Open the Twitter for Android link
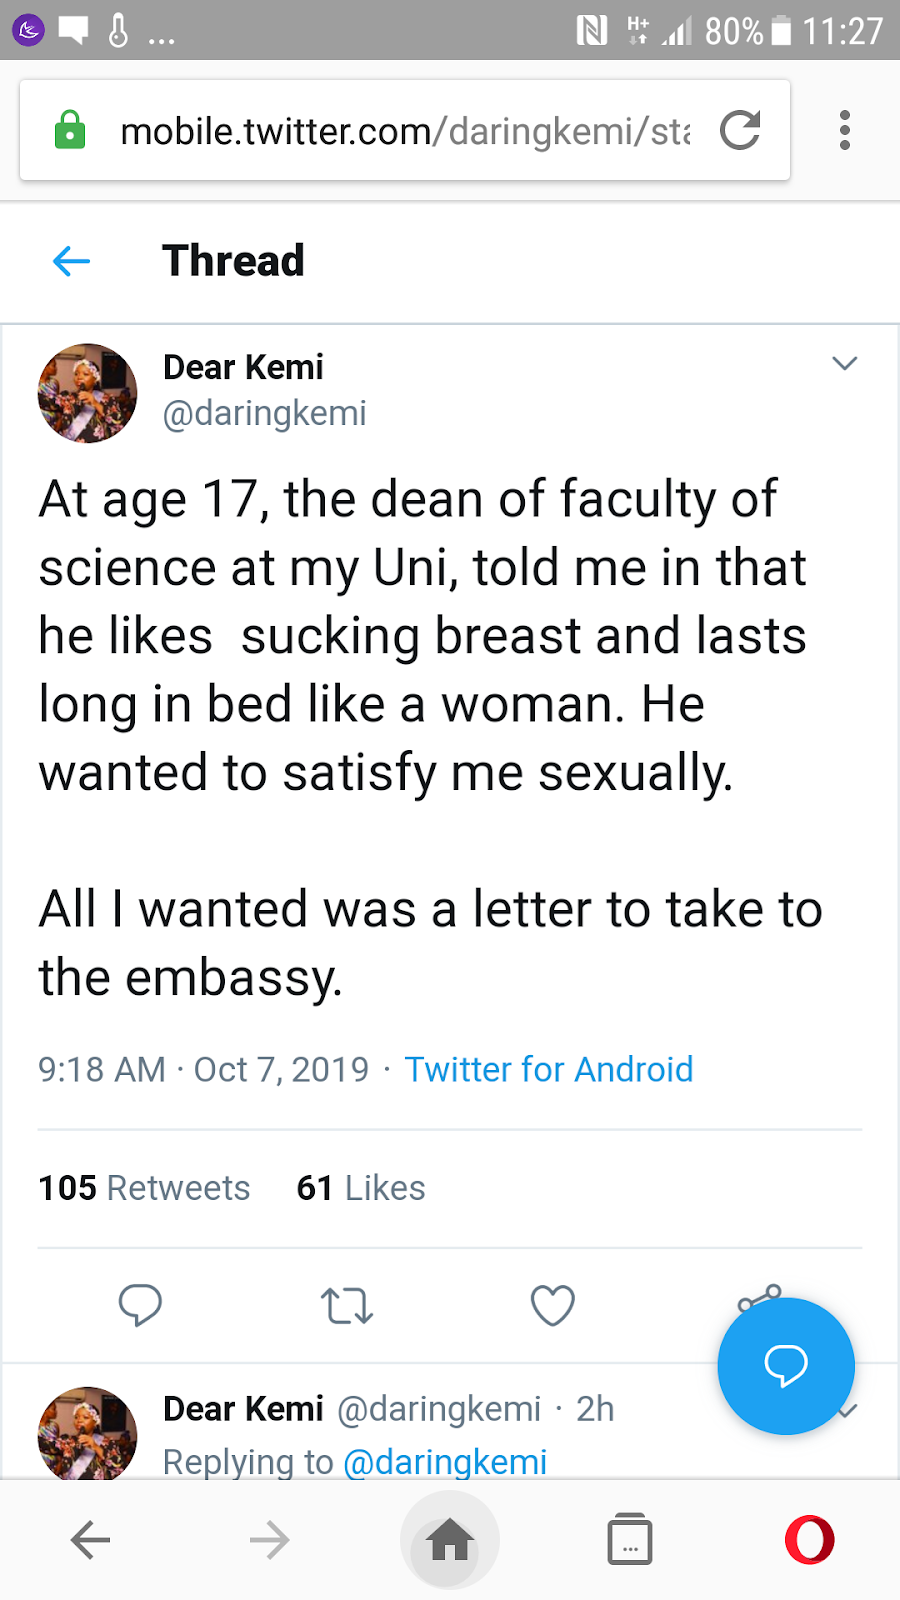The height and width of the screenshot is (1600, 900). [x=548, y=1070]
